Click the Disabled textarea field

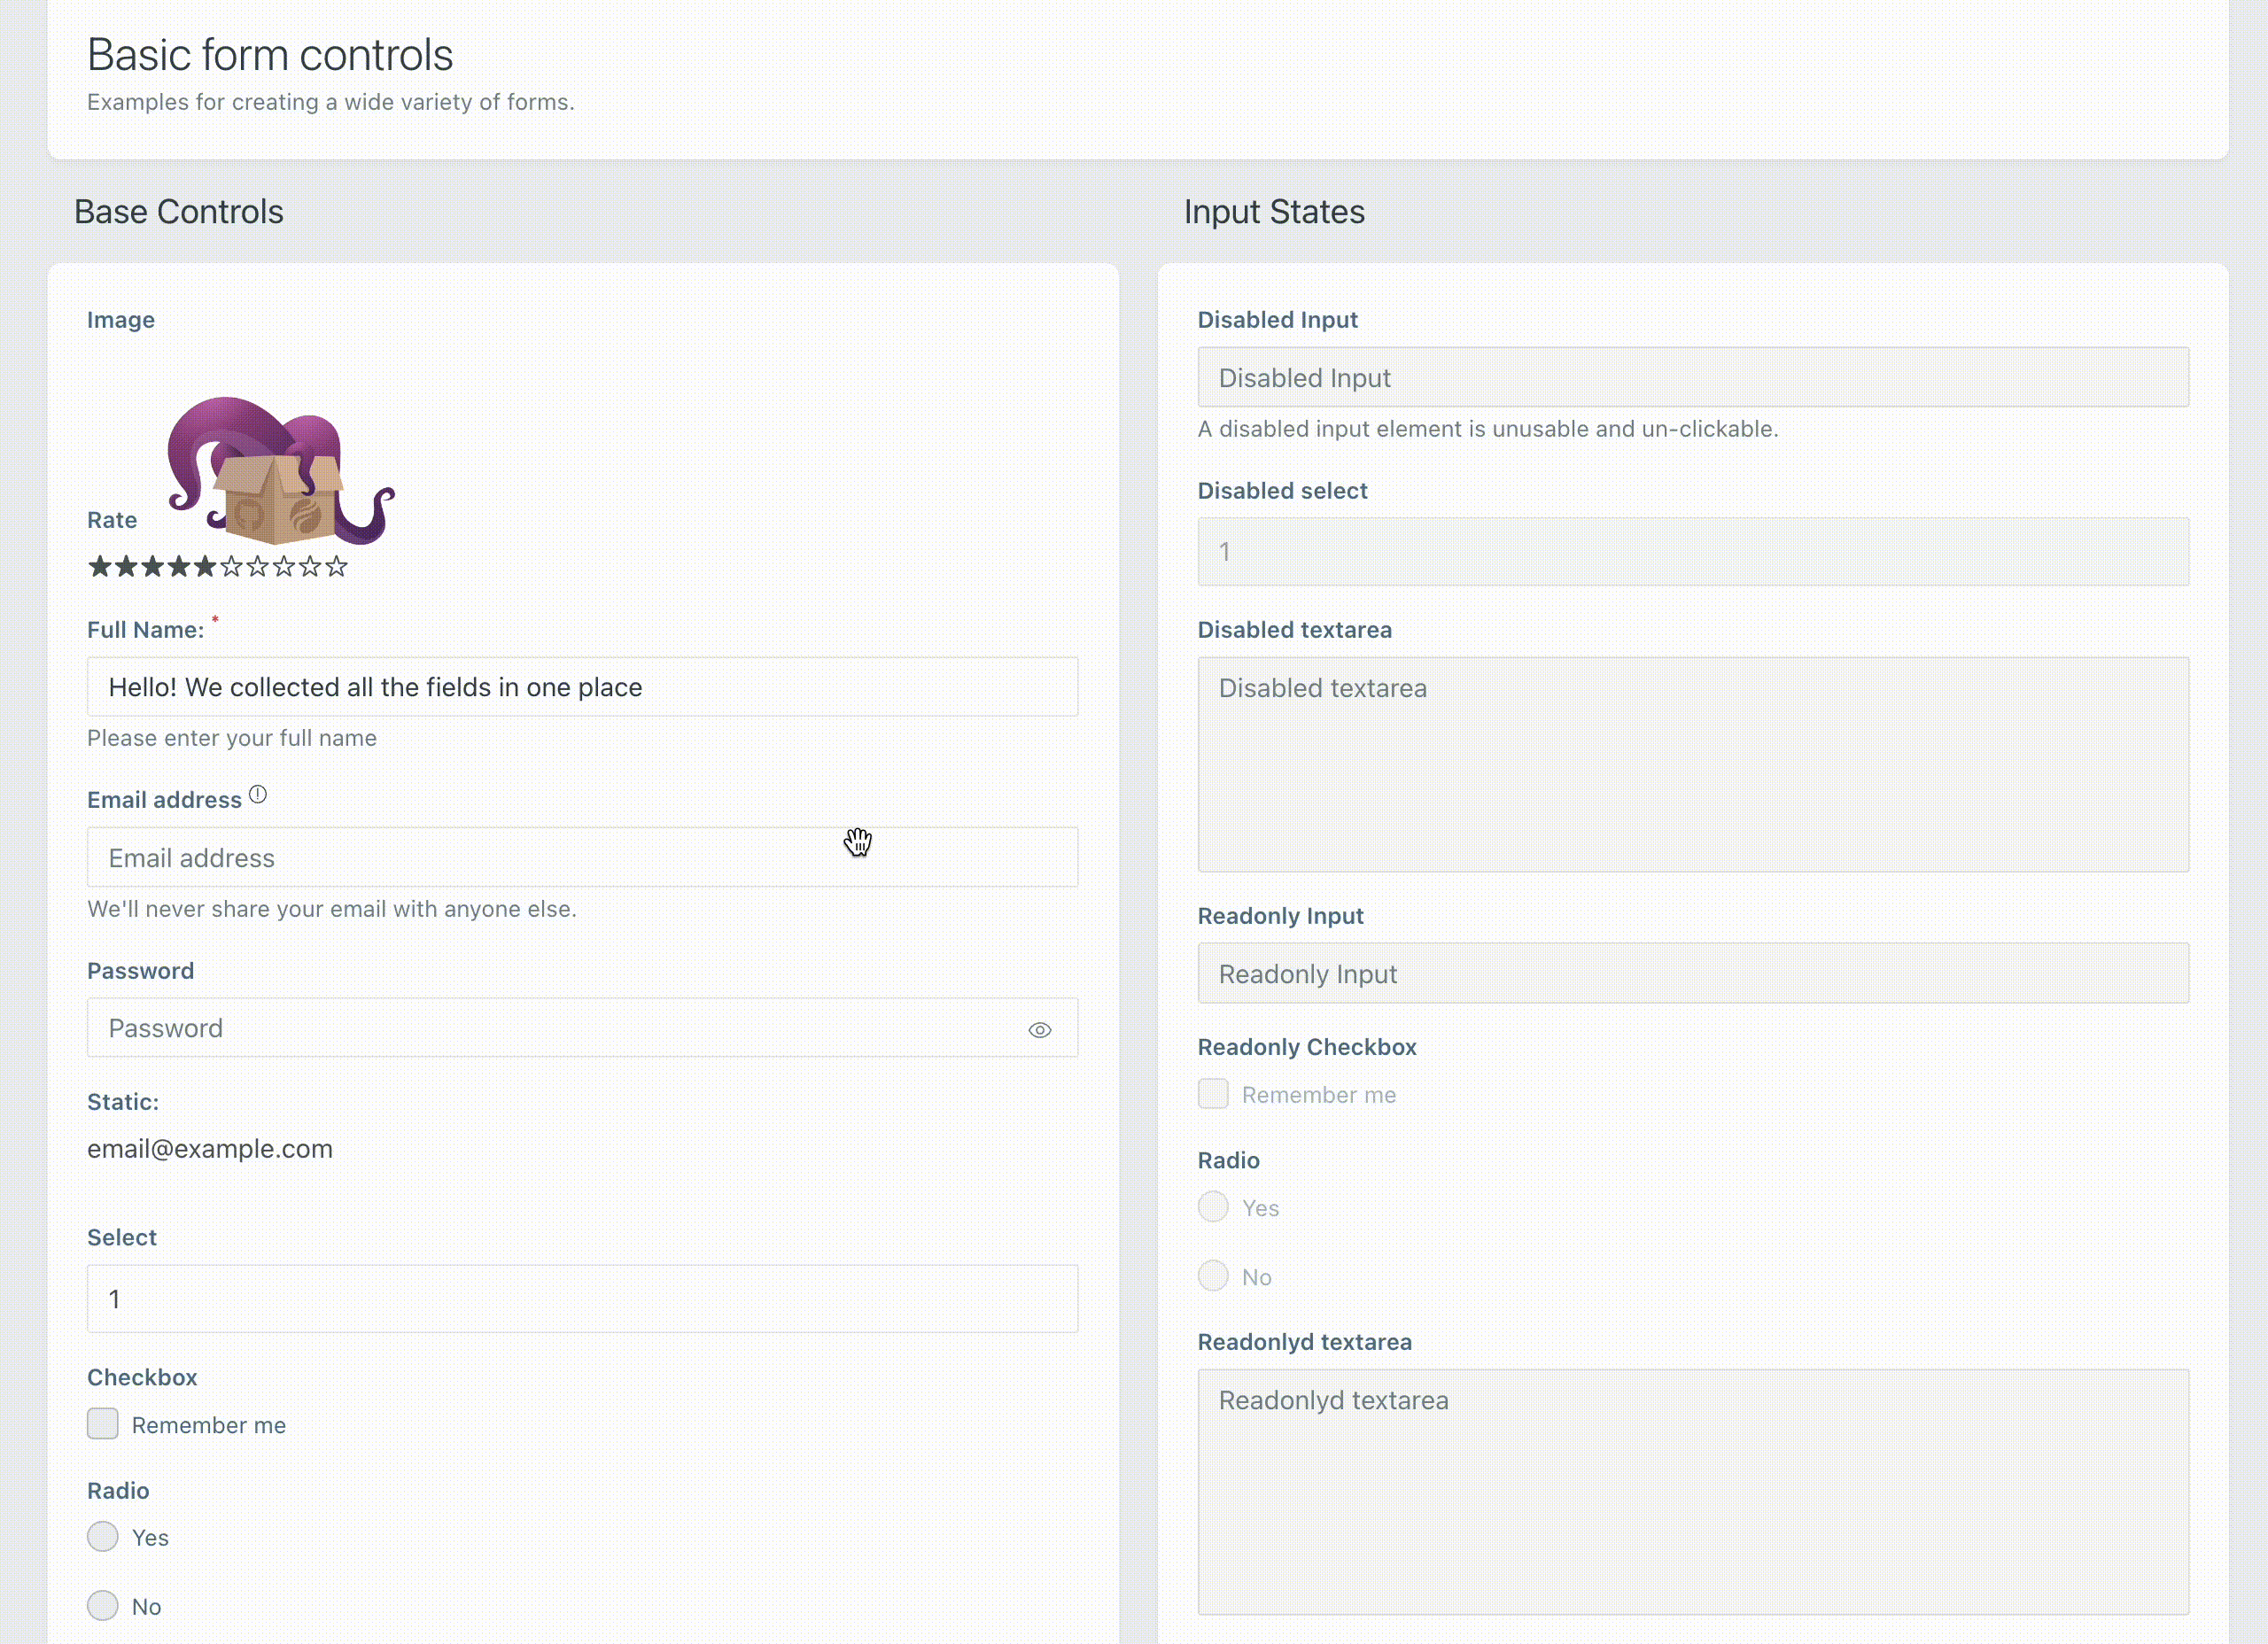[1692, 764]
